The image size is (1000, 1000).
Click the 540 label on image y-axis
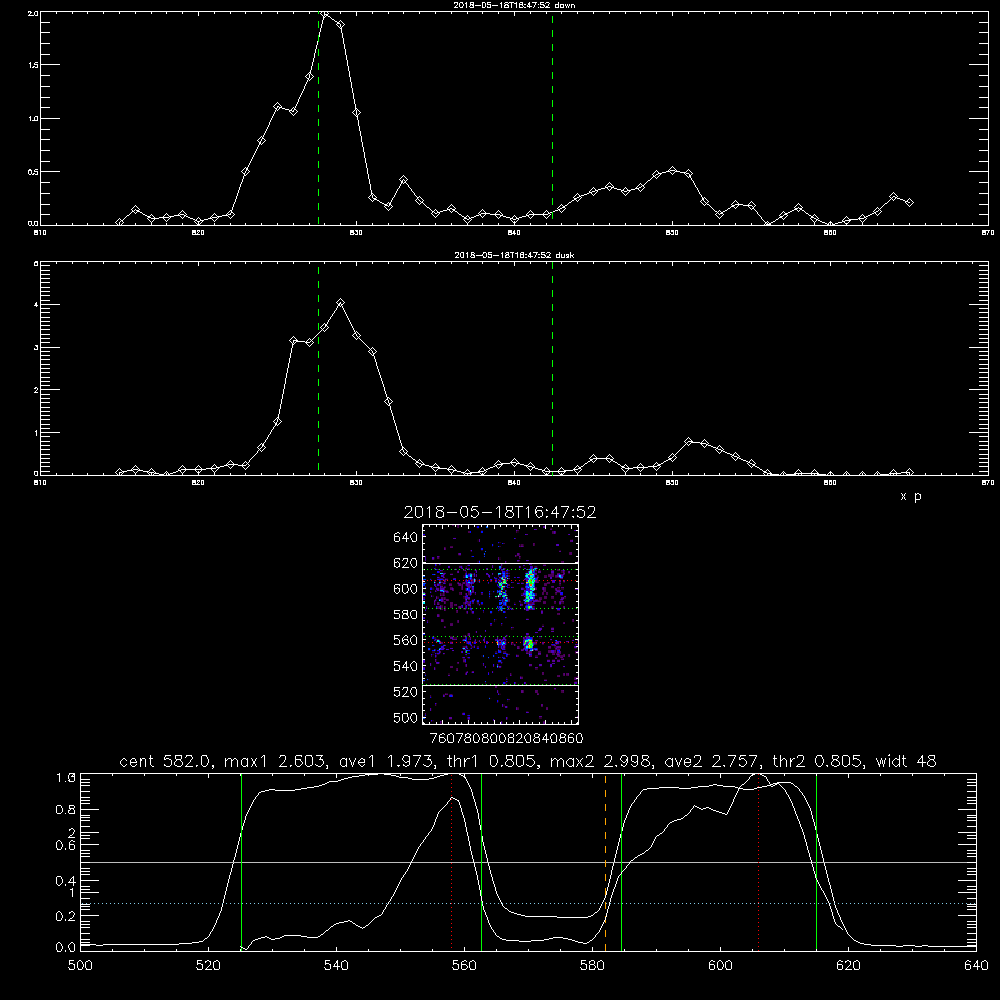[406, 666]
